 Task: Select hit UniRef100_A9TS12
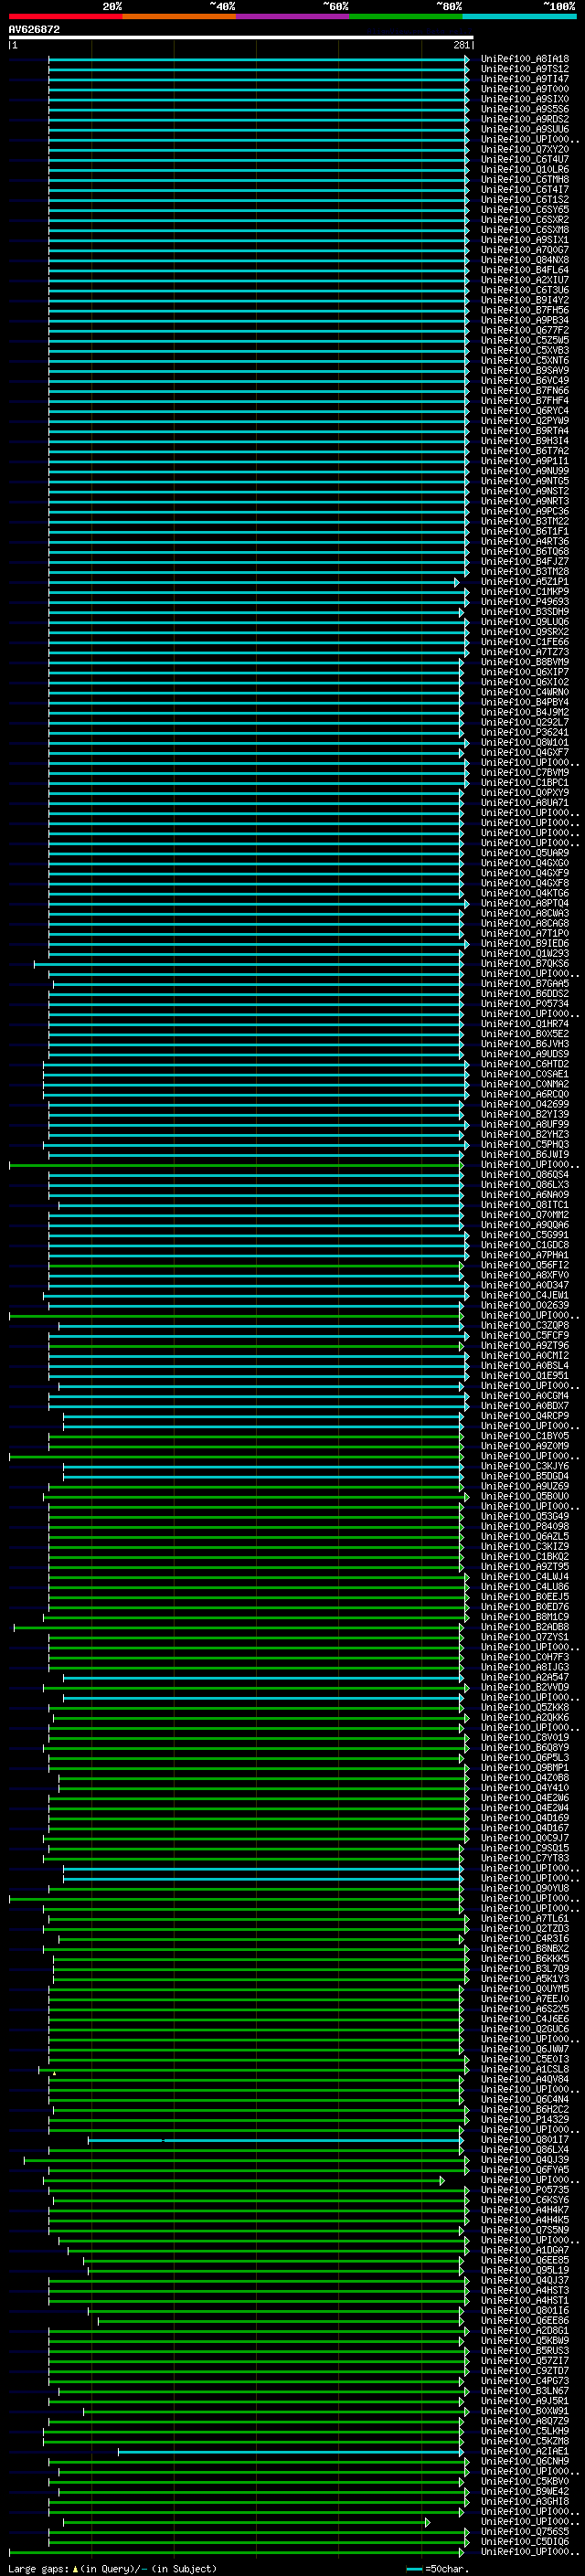pyautogui.click(x=525, y=69)
